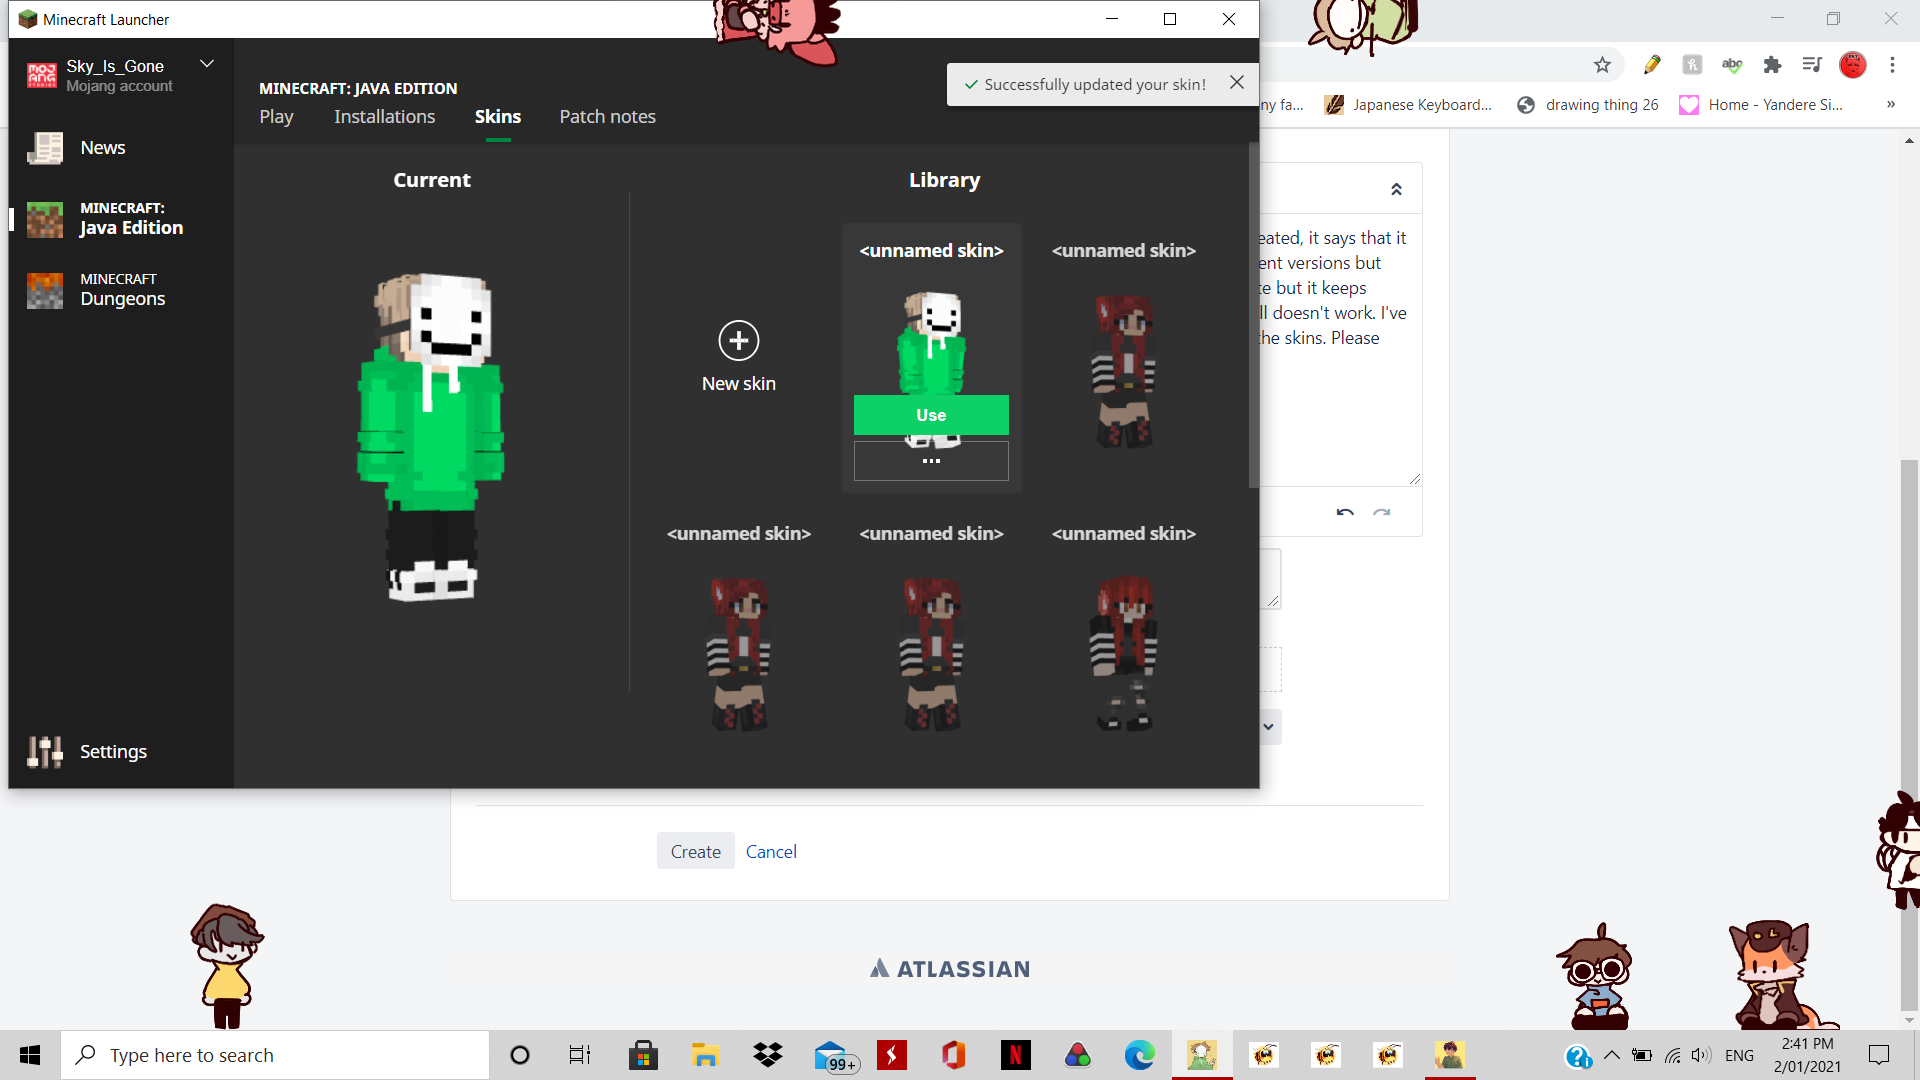Screen dimensions: 1920x1080
Task: Open browser extensions puzzle icon
Action: point(1772,65)
